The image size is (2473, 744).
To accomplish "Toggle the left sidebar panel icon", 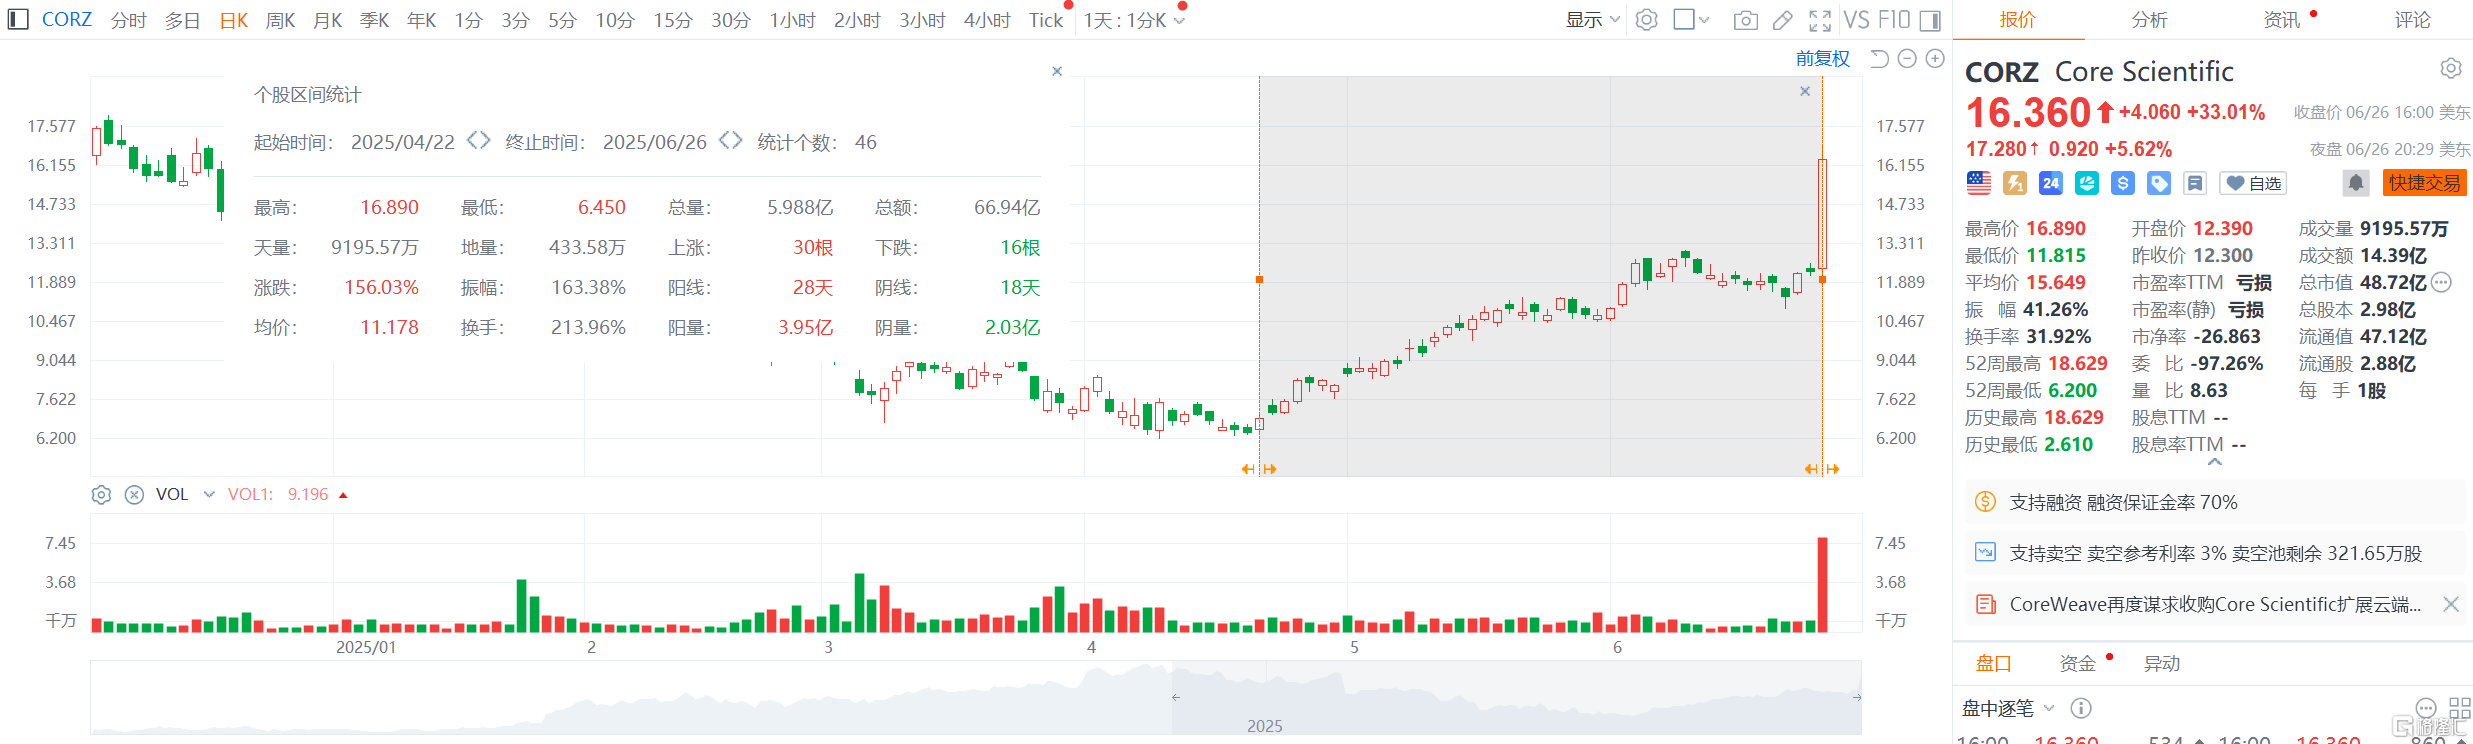I will pyautogui.click(x=18, y=19).
